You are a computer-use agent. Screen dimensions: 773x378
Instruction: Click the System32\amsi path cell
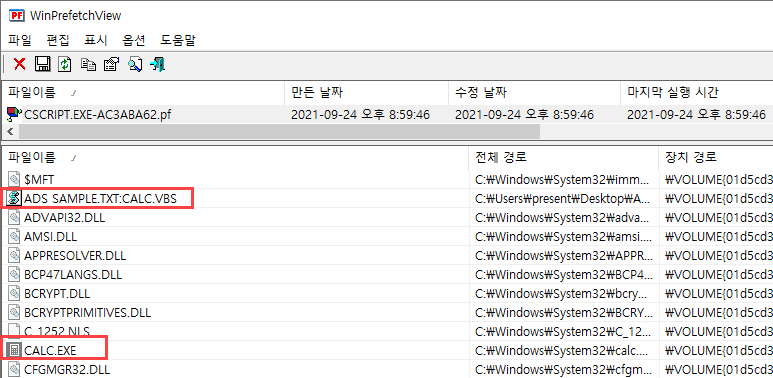564,237
